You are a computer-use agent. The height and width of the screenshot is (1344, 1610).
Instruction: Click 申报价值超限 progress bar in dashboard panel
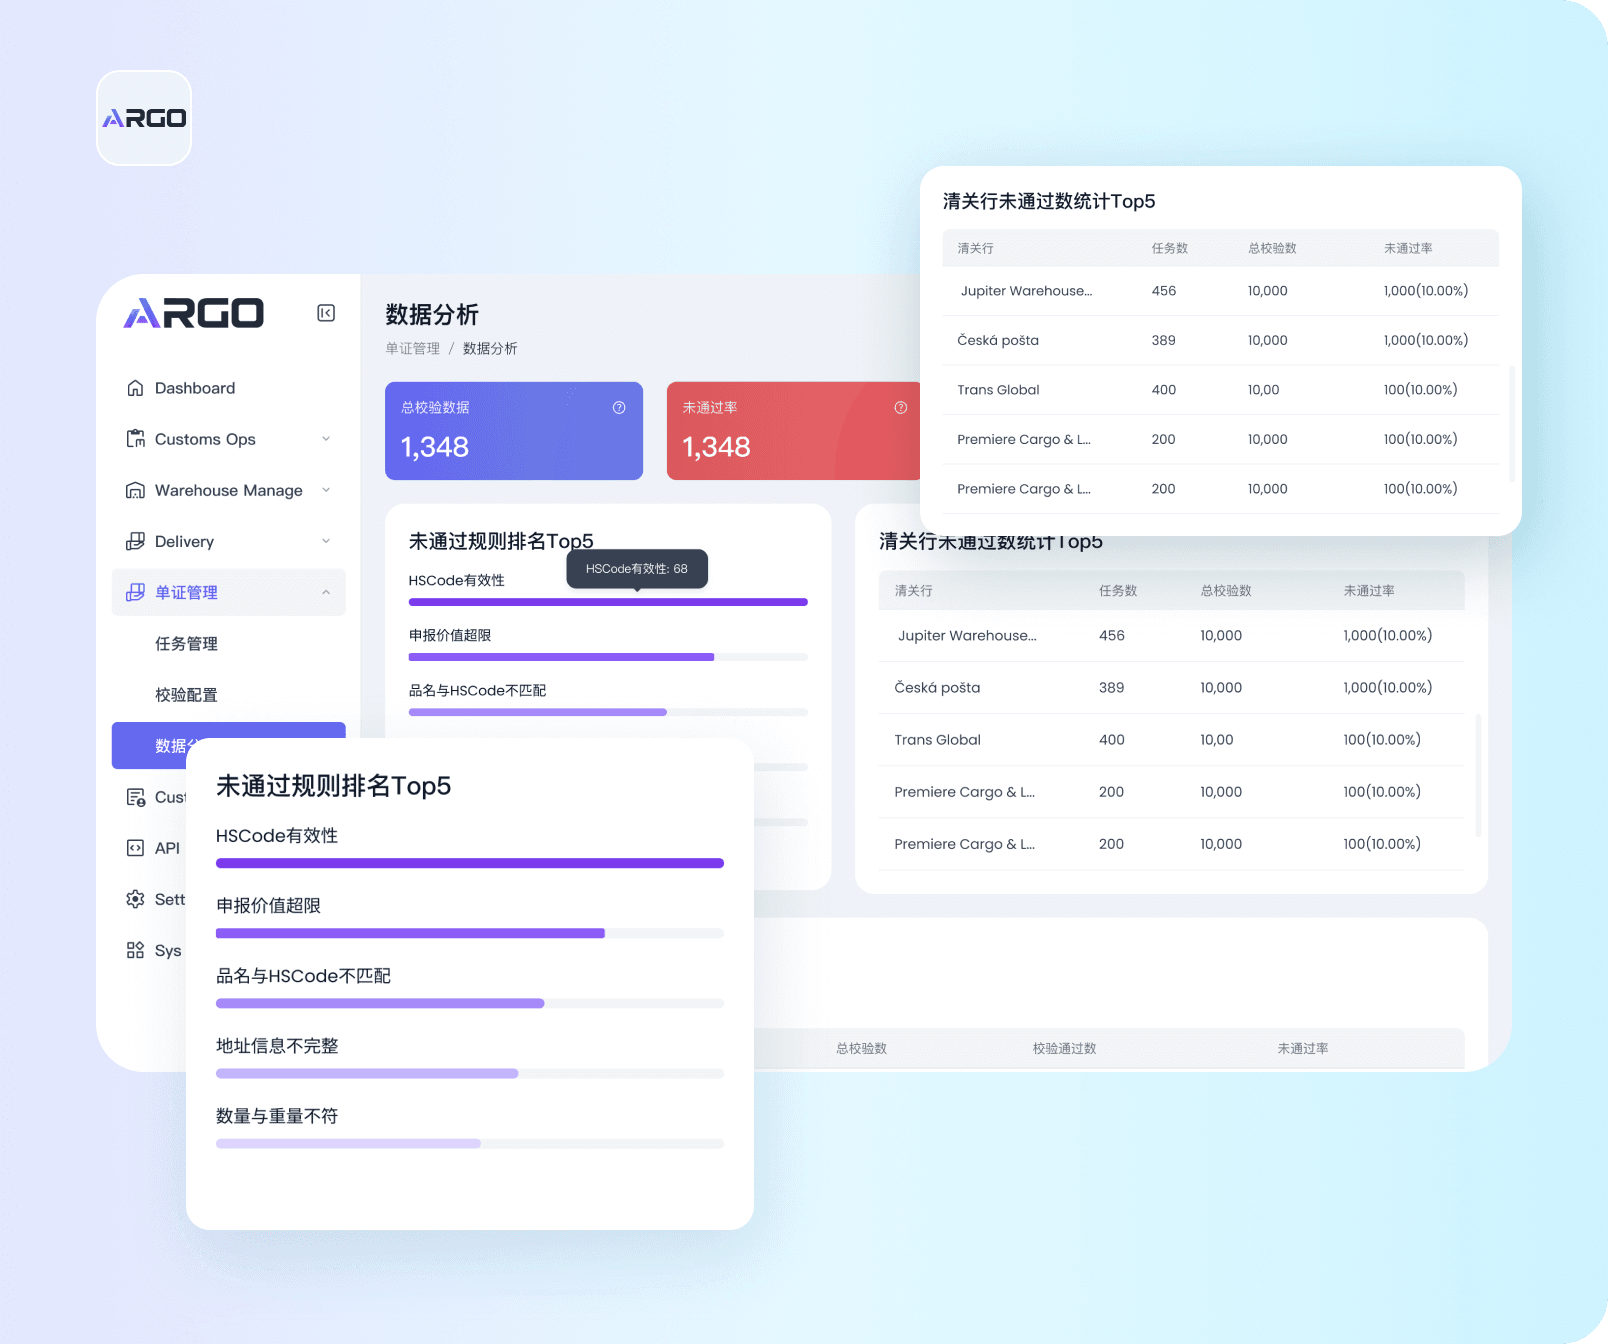(x=608, y=657)
